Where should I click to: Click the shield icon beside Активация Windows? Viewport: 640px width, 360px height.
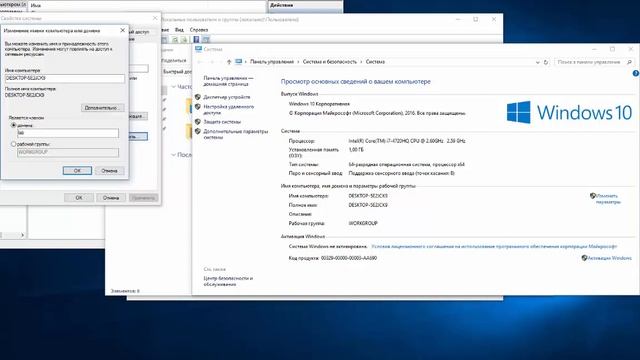tap(584, 258)
